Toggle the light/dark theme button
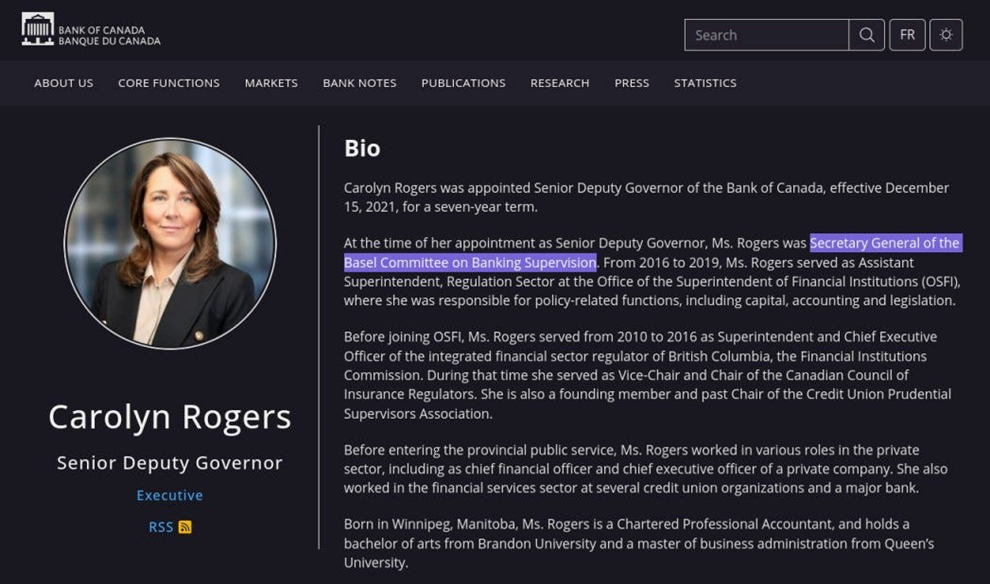This screenshot has height=584, width=990. pos(946,35)
